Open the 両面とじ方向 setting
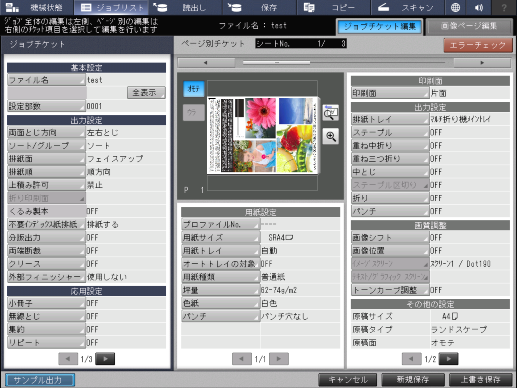The height and width of the screenshot is (388, 517). tap(46, 133)
